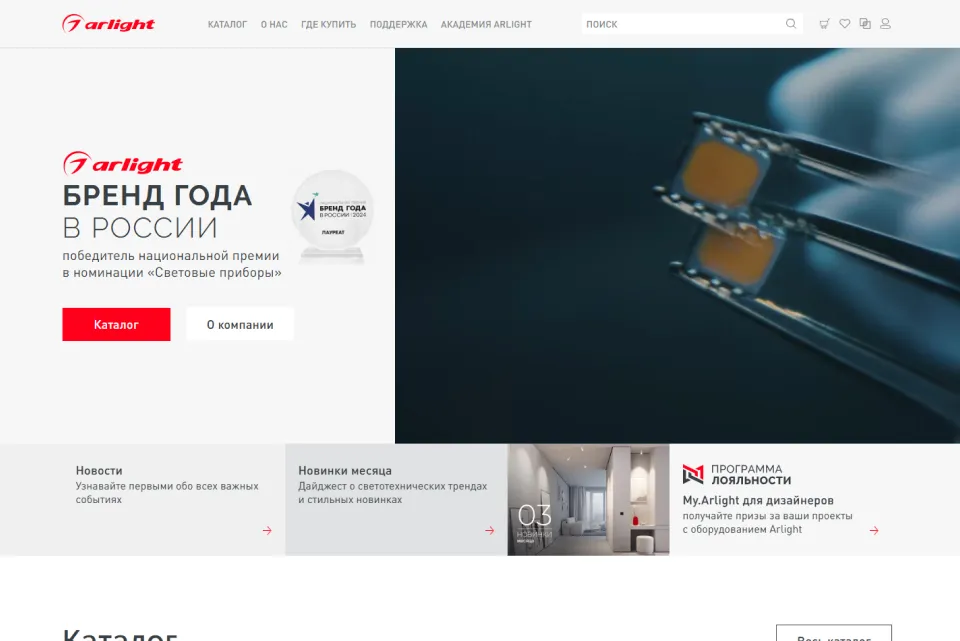960x641 pixels.
Task: Click the red arrow in My.Arlight loyalty card
Action: pyautogui.click(x=874, y=530)
